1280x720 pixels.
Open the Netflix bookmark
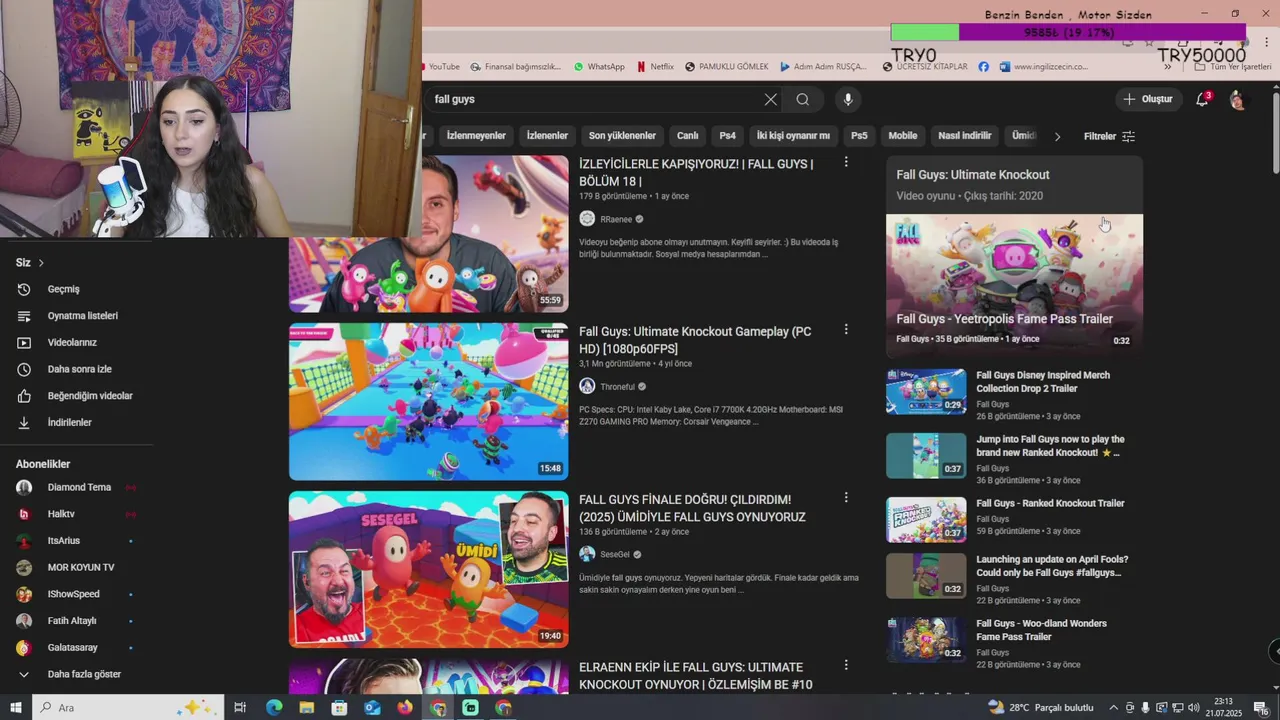(x=655, y=67)
